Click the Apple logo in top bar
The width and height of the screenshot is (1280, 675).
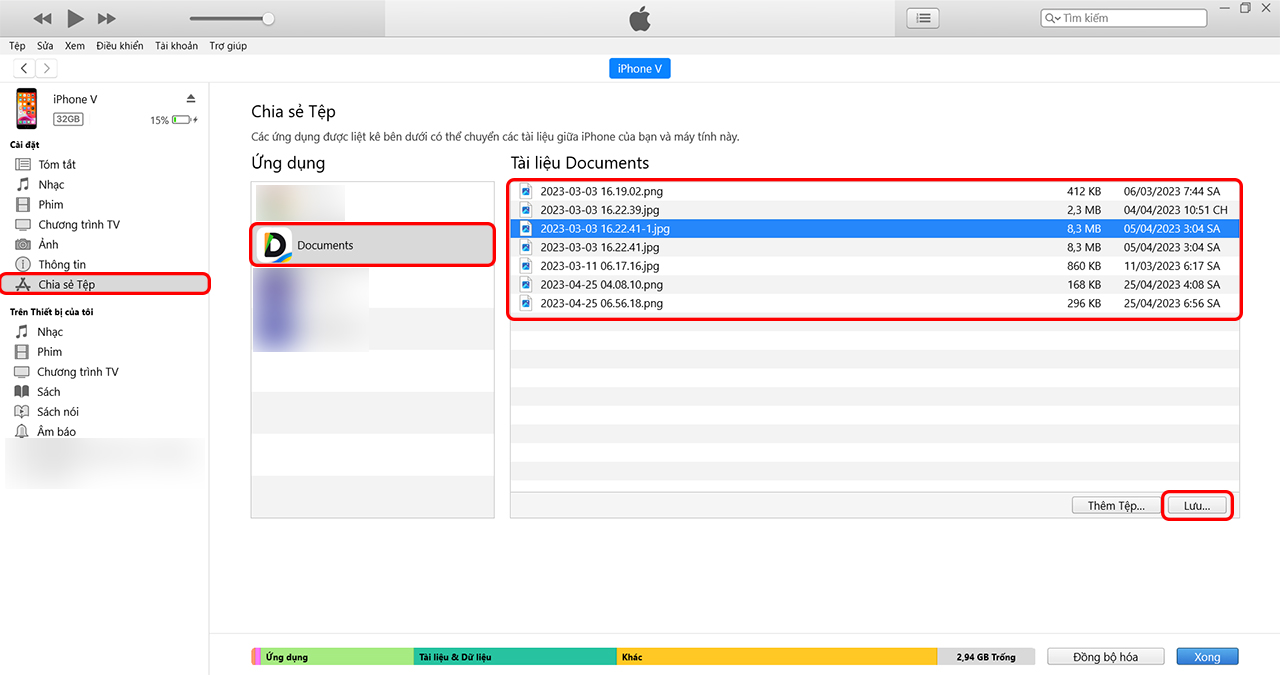click(639, 17)
